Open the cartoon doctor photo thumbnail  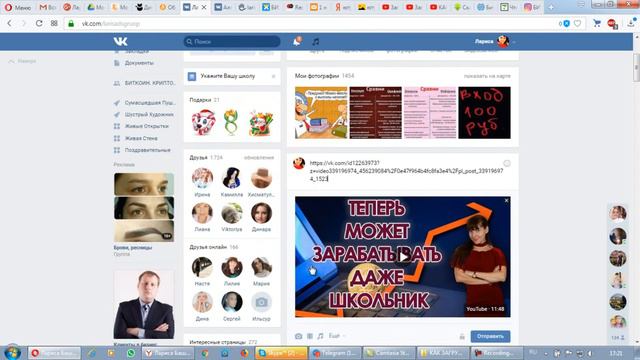click(x=321, y=113)
